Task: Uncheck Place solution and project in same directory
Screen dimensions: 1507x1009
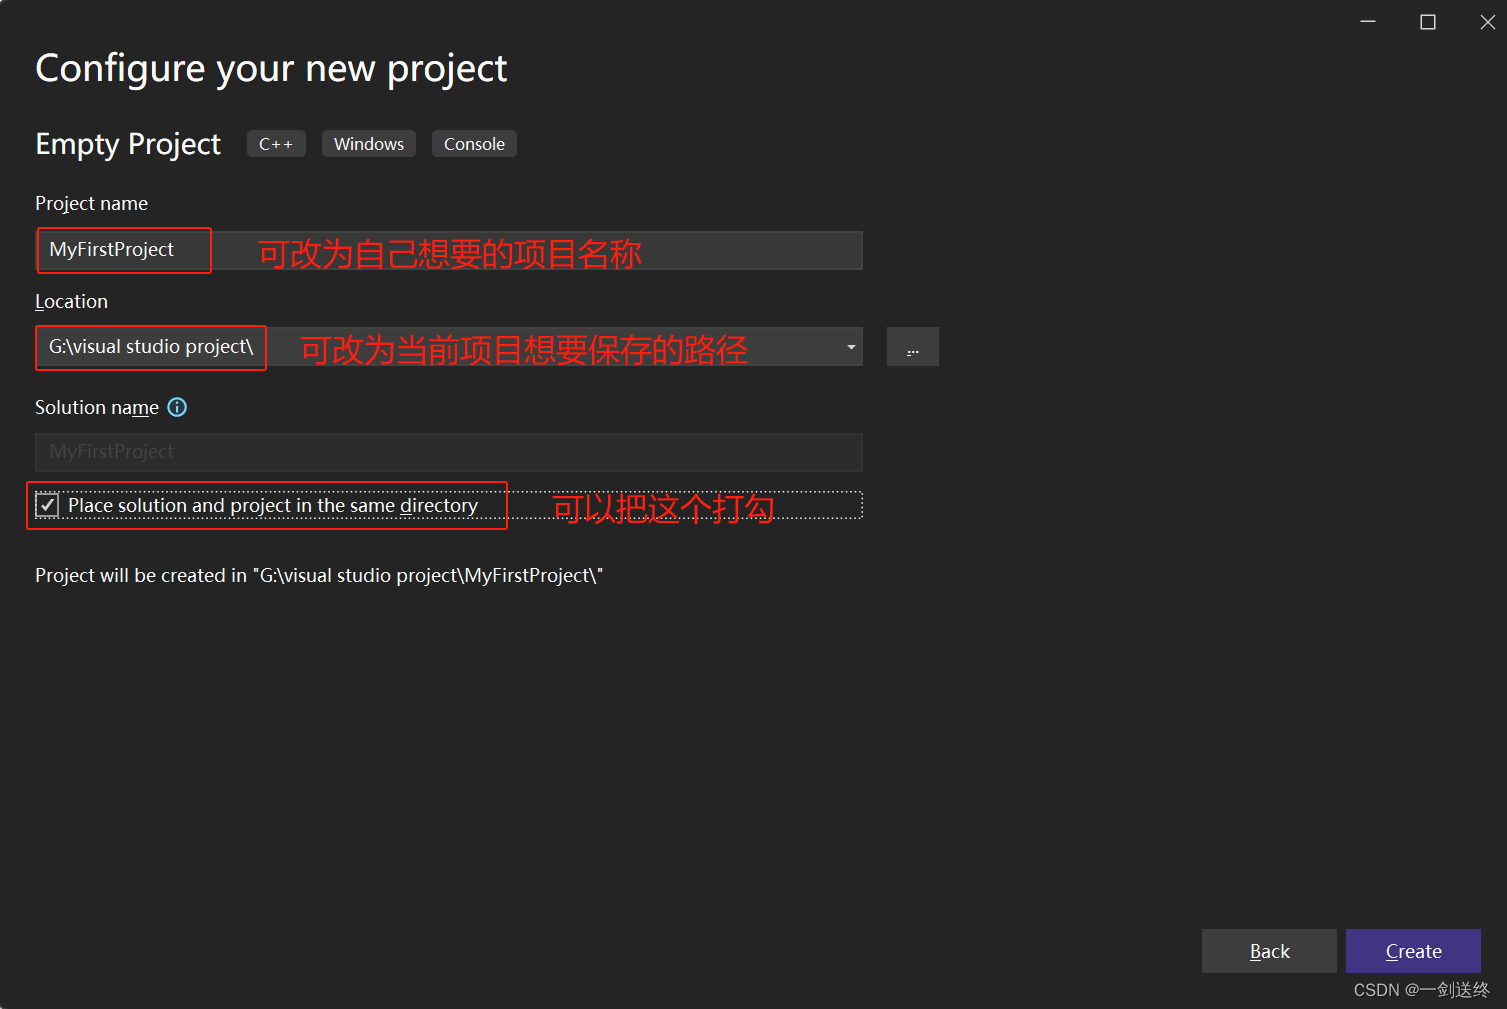Action: pyautogui.click(x=48, y=505)
